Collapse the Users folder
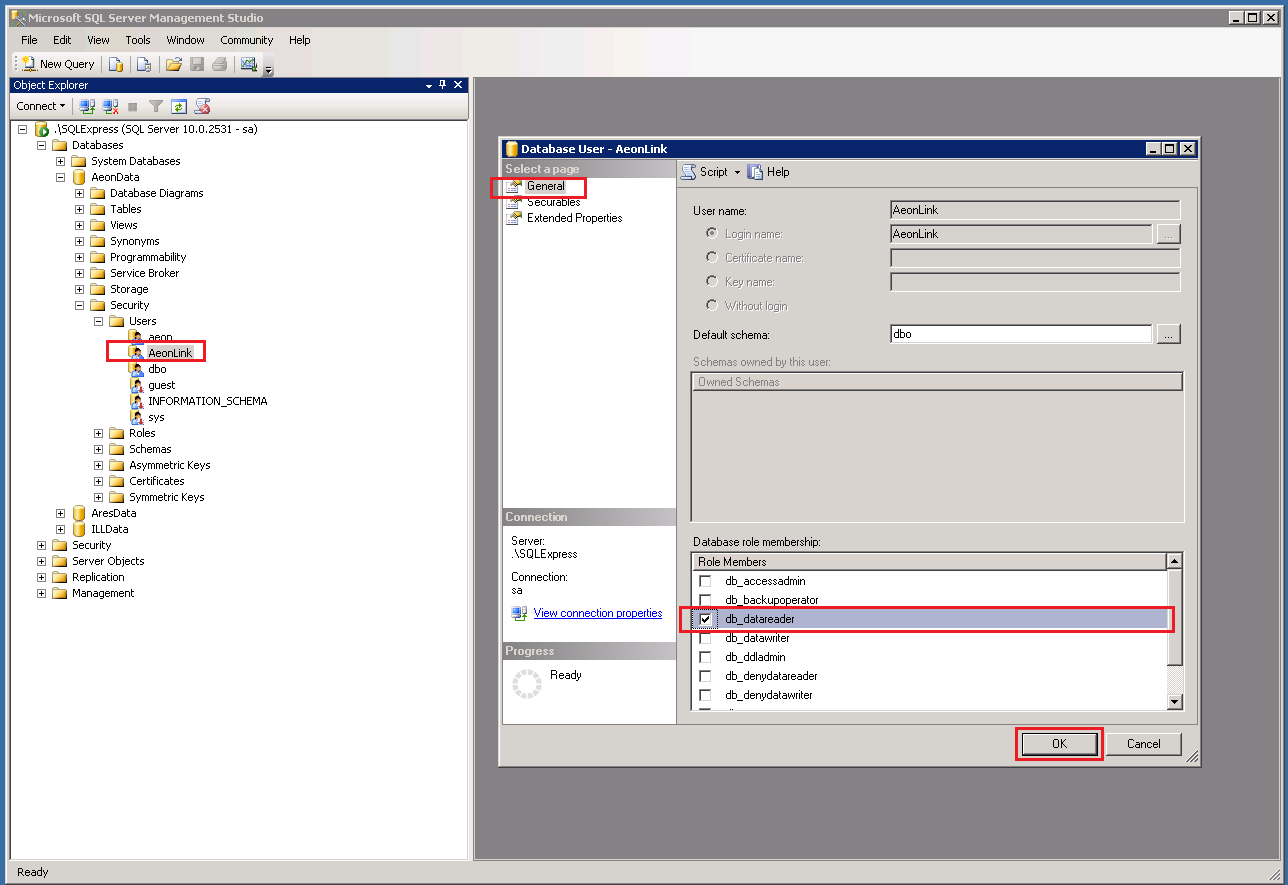Viewport: 1288px width, 885px height. 98,320
